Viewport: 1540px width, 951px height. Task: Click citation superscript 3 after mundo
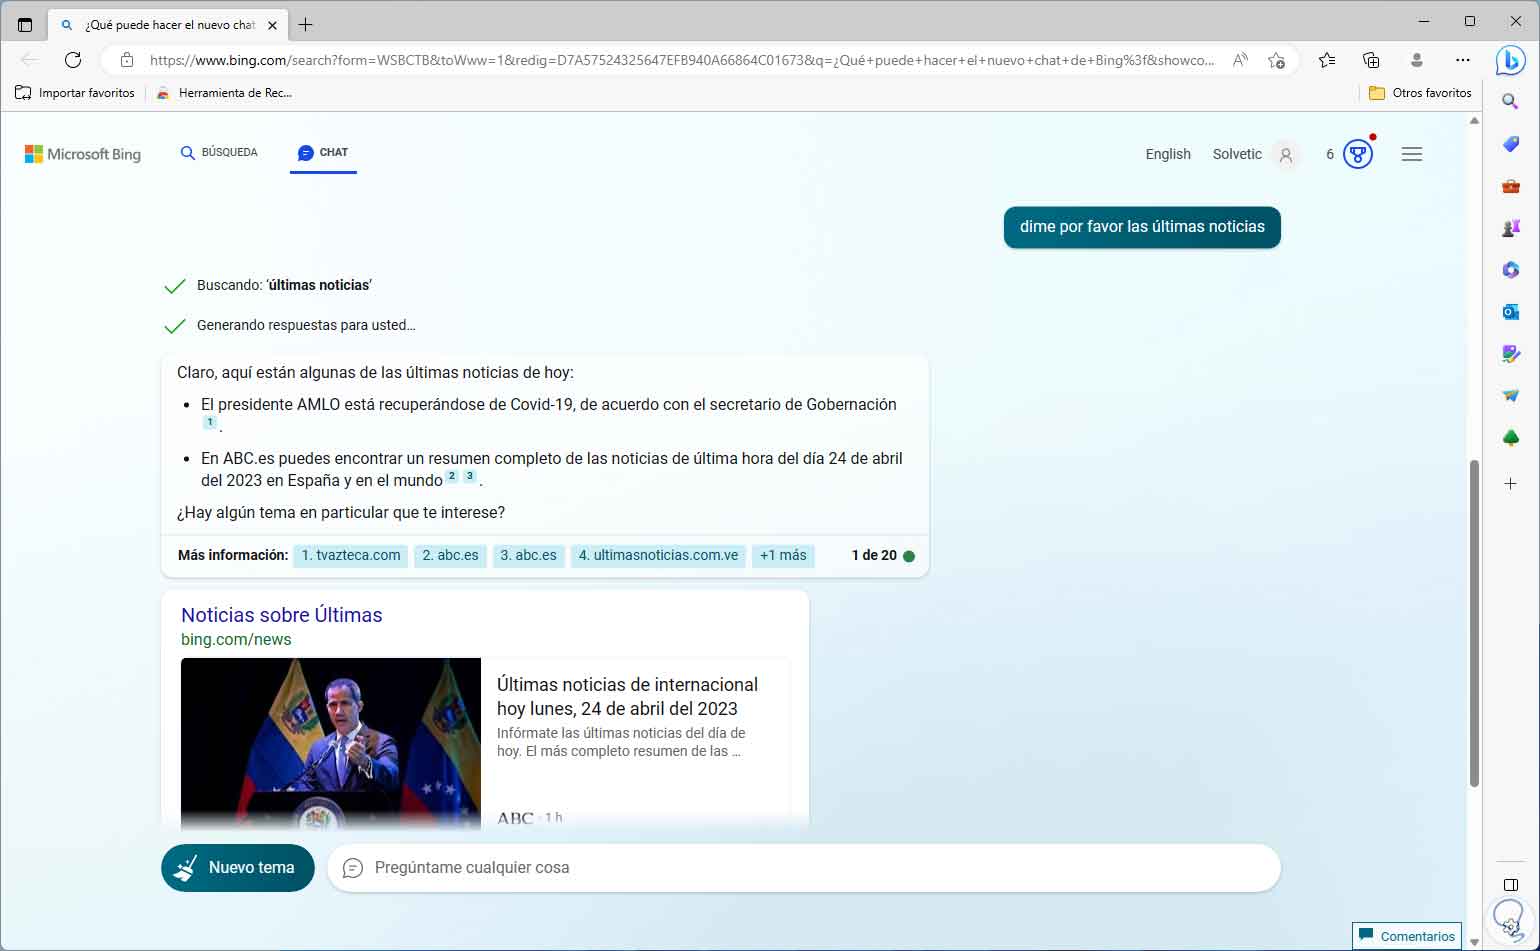470,477
